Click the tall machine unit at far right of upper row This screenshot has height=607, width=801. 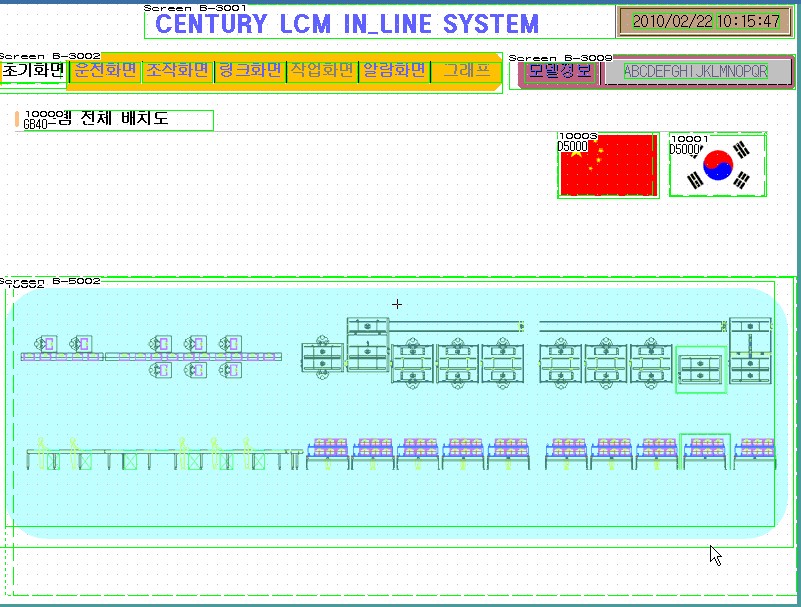[x=750, y=350]
